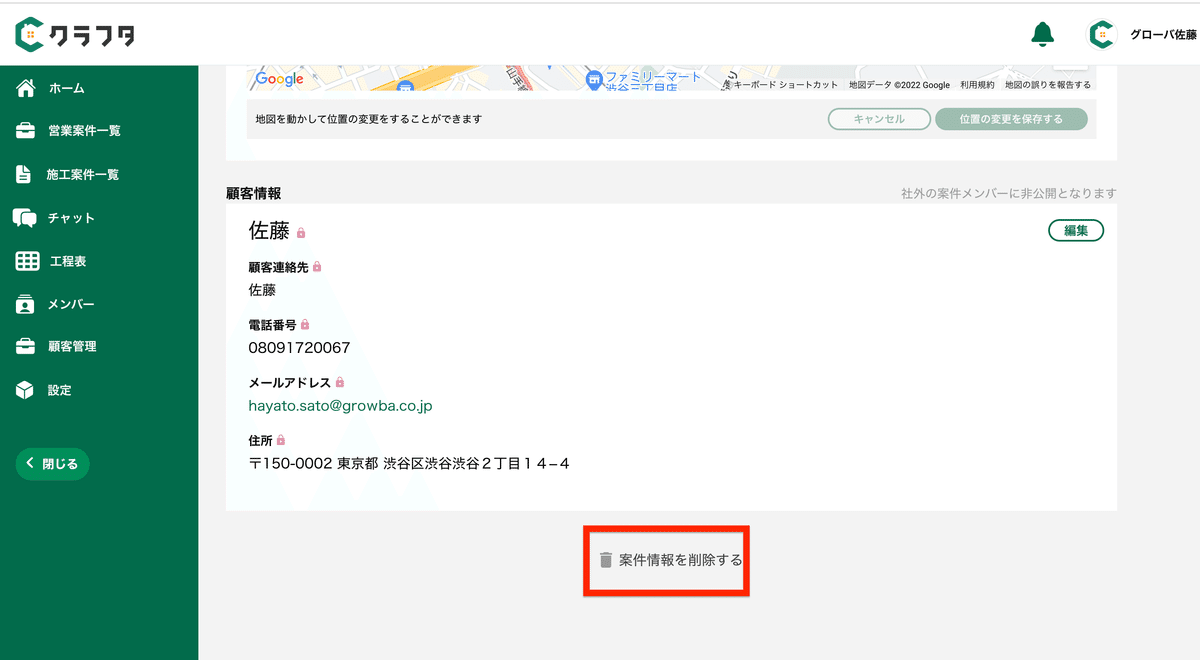Click the Crafta logo in header

(x=75, y=35)
